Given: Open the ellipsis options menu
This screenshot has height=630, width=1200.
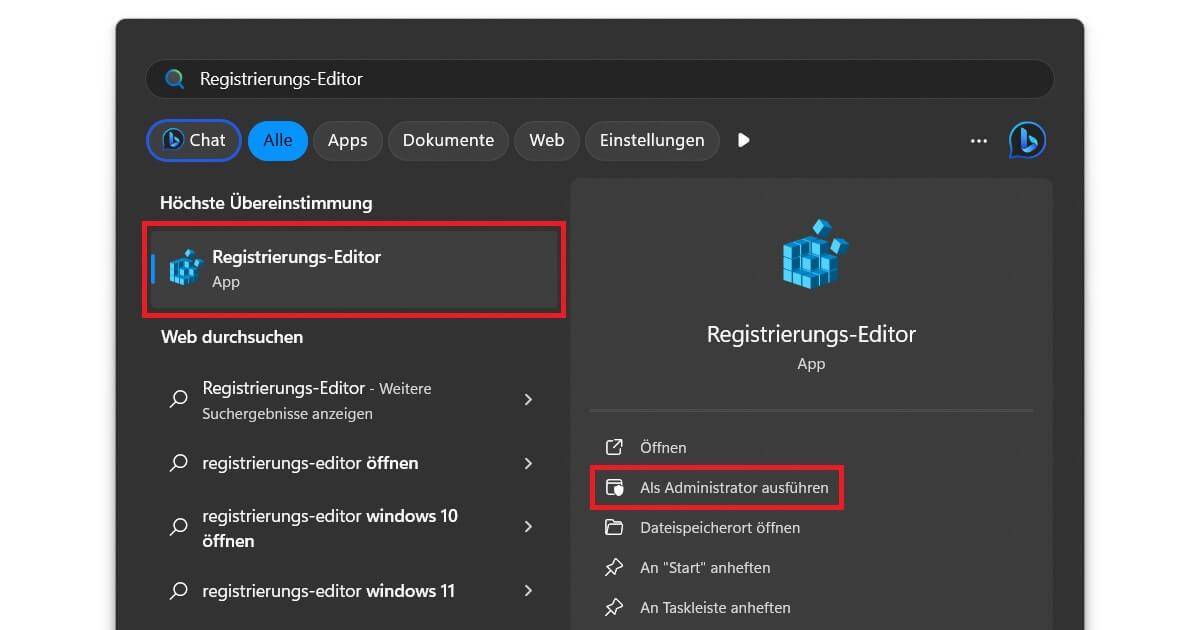Looking at the screenshot, I should point(978,140).
